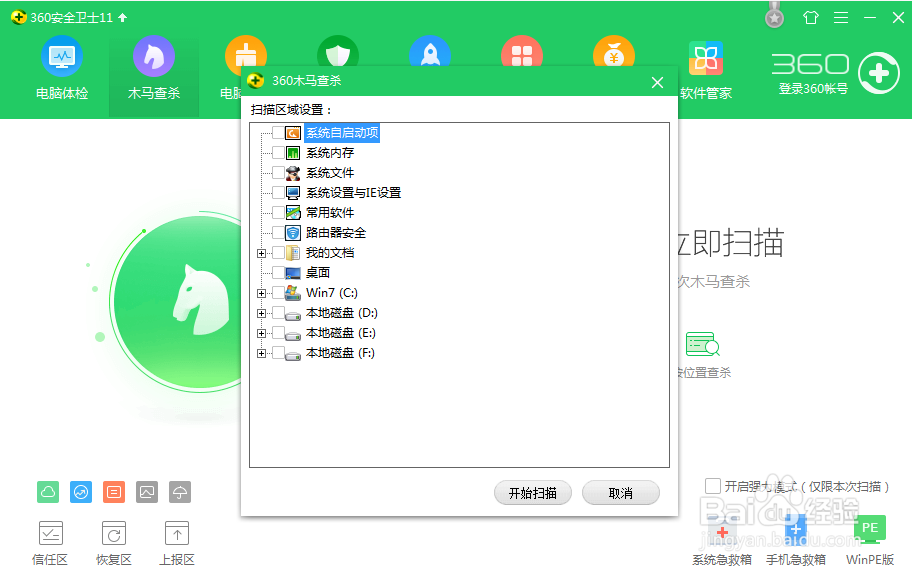This screenshot has height=571, width=912.
Task: Open the 软件管家 software manager icon
Action: [706, 59]
